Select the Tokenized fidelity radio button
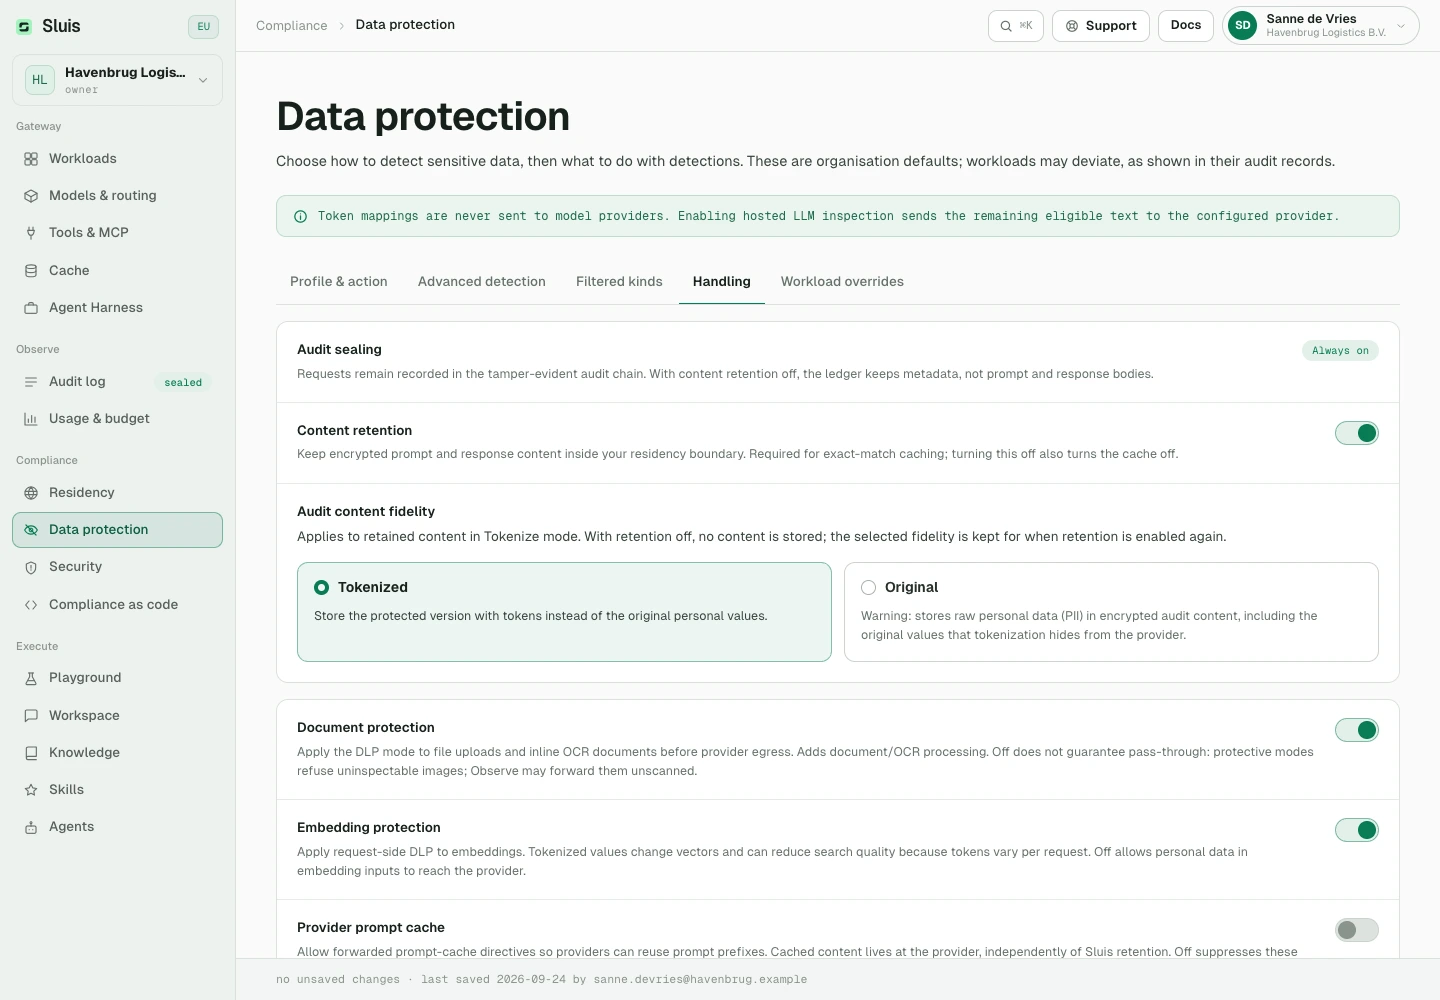This screenshot has height=1000, width=1440. point(322,588)
